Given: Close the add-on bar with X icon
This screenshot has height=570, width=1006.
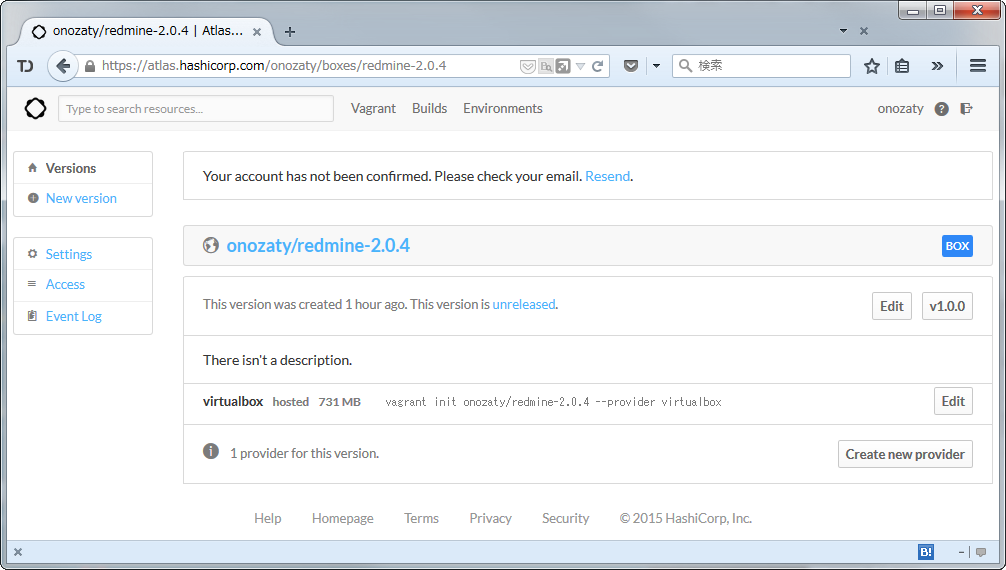Looking at the screenshot, I should [18, 552].
